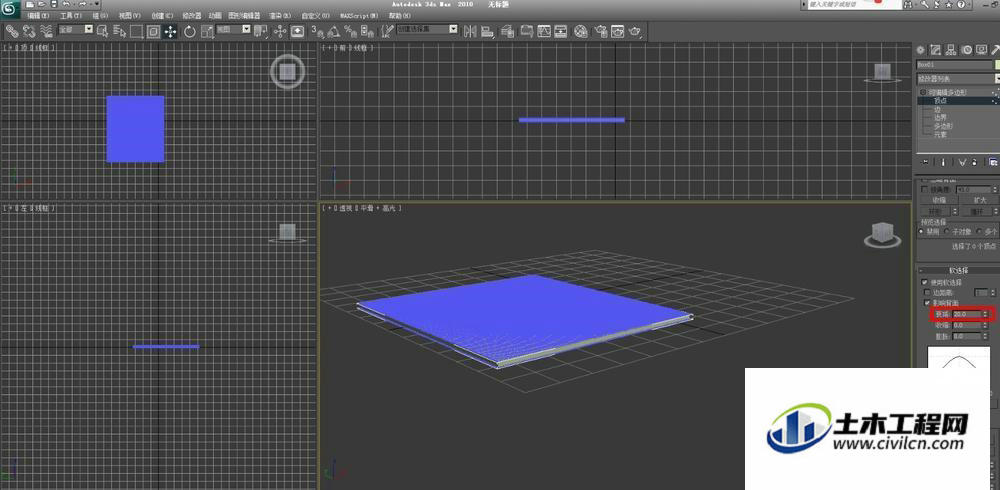The width and height of the screenshot is (1000, 490).
Task: Activate the Select and Move tool
Action: point(170,31)
